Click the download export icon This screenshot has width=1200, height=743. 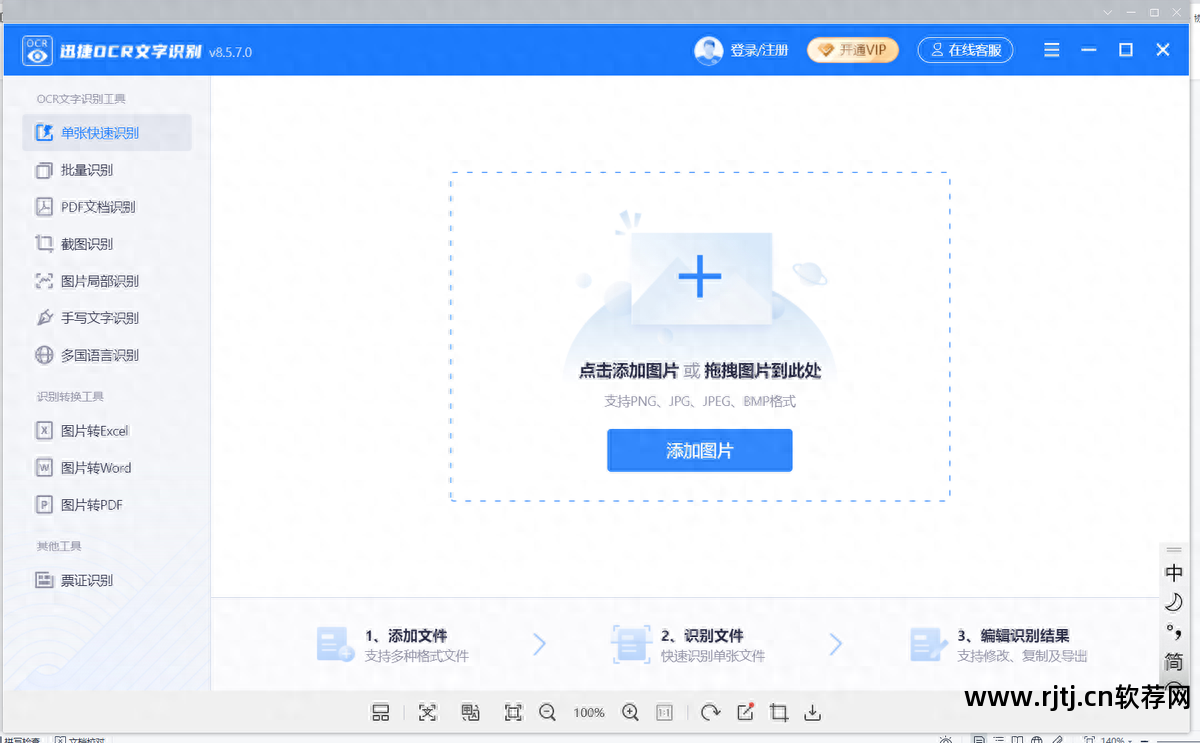point(813,712)
